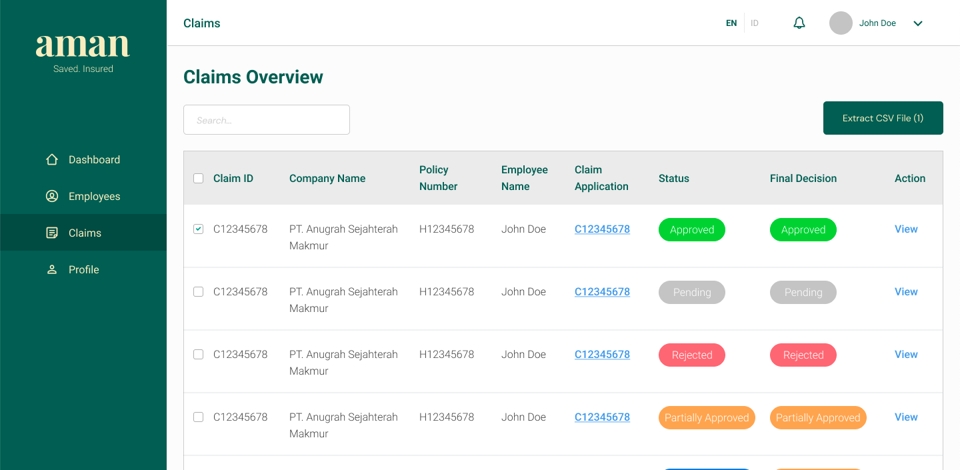Check the checkbox in the Rejected claim row
This screenshot has width=960, height=470.
point(198,354)
